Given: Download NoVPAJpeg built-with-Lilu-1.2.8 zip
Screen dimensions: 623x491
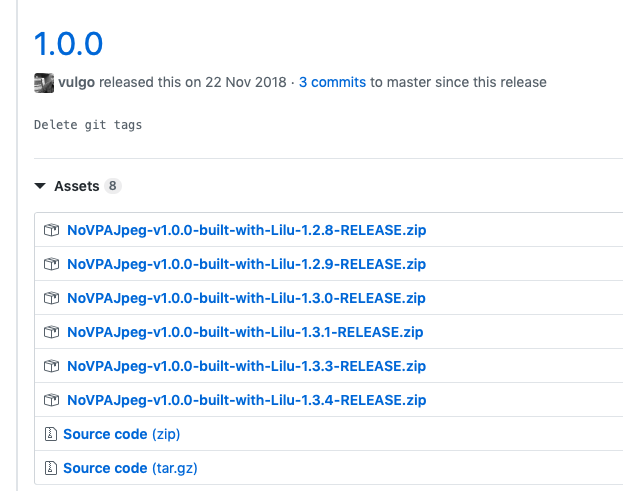Looking at the screenshot, I should pos(246,230).
